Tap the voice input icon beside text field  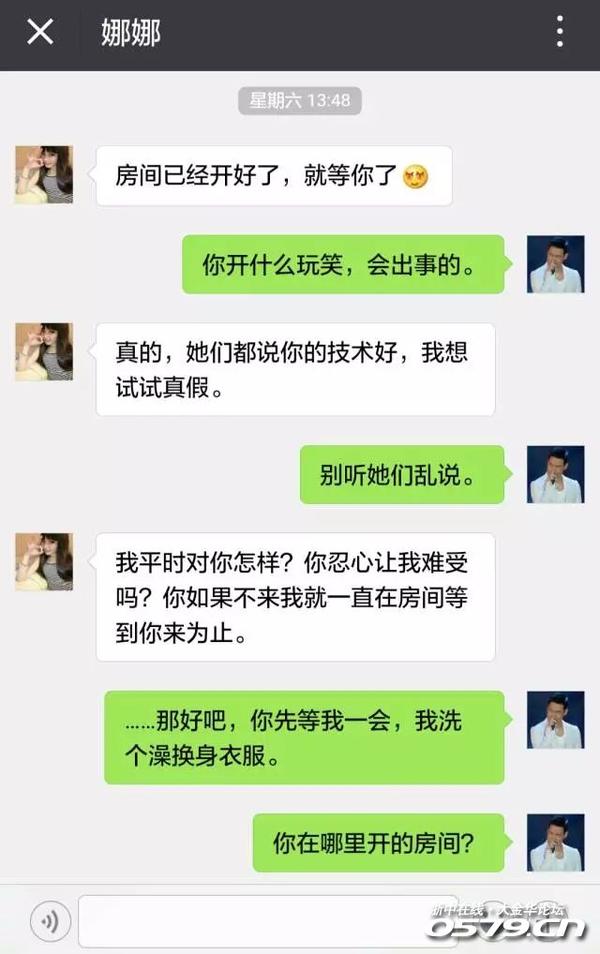click(51, 921)
